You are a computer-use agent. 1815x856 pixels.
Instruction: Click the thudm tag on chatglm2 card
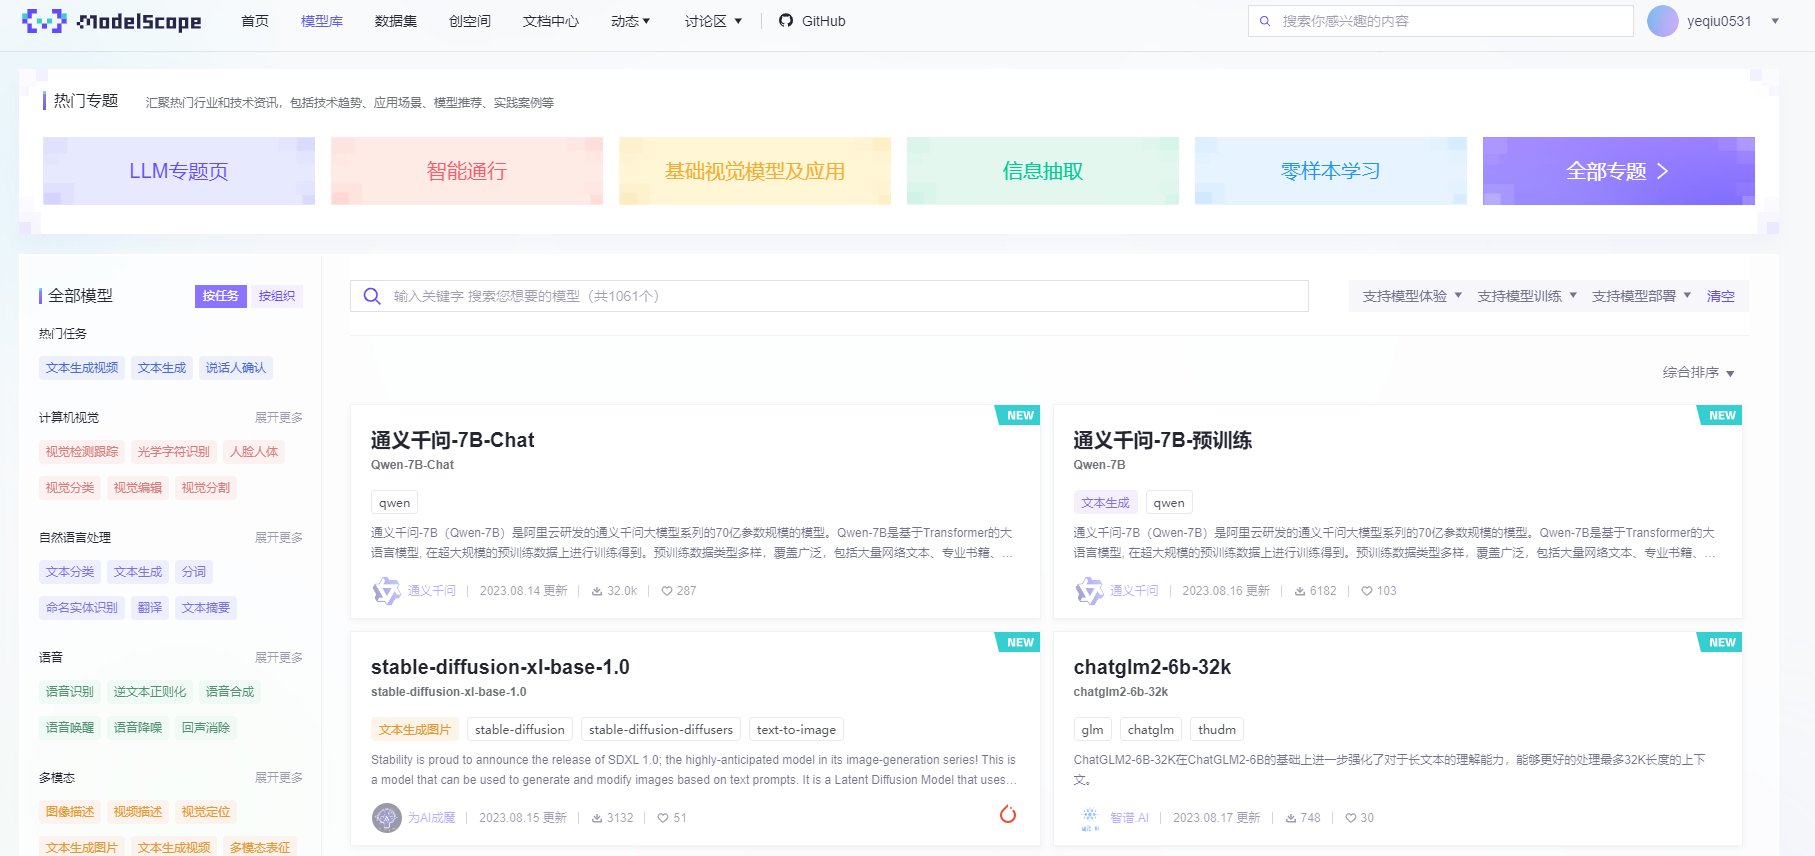click(x=1217, y=730)
